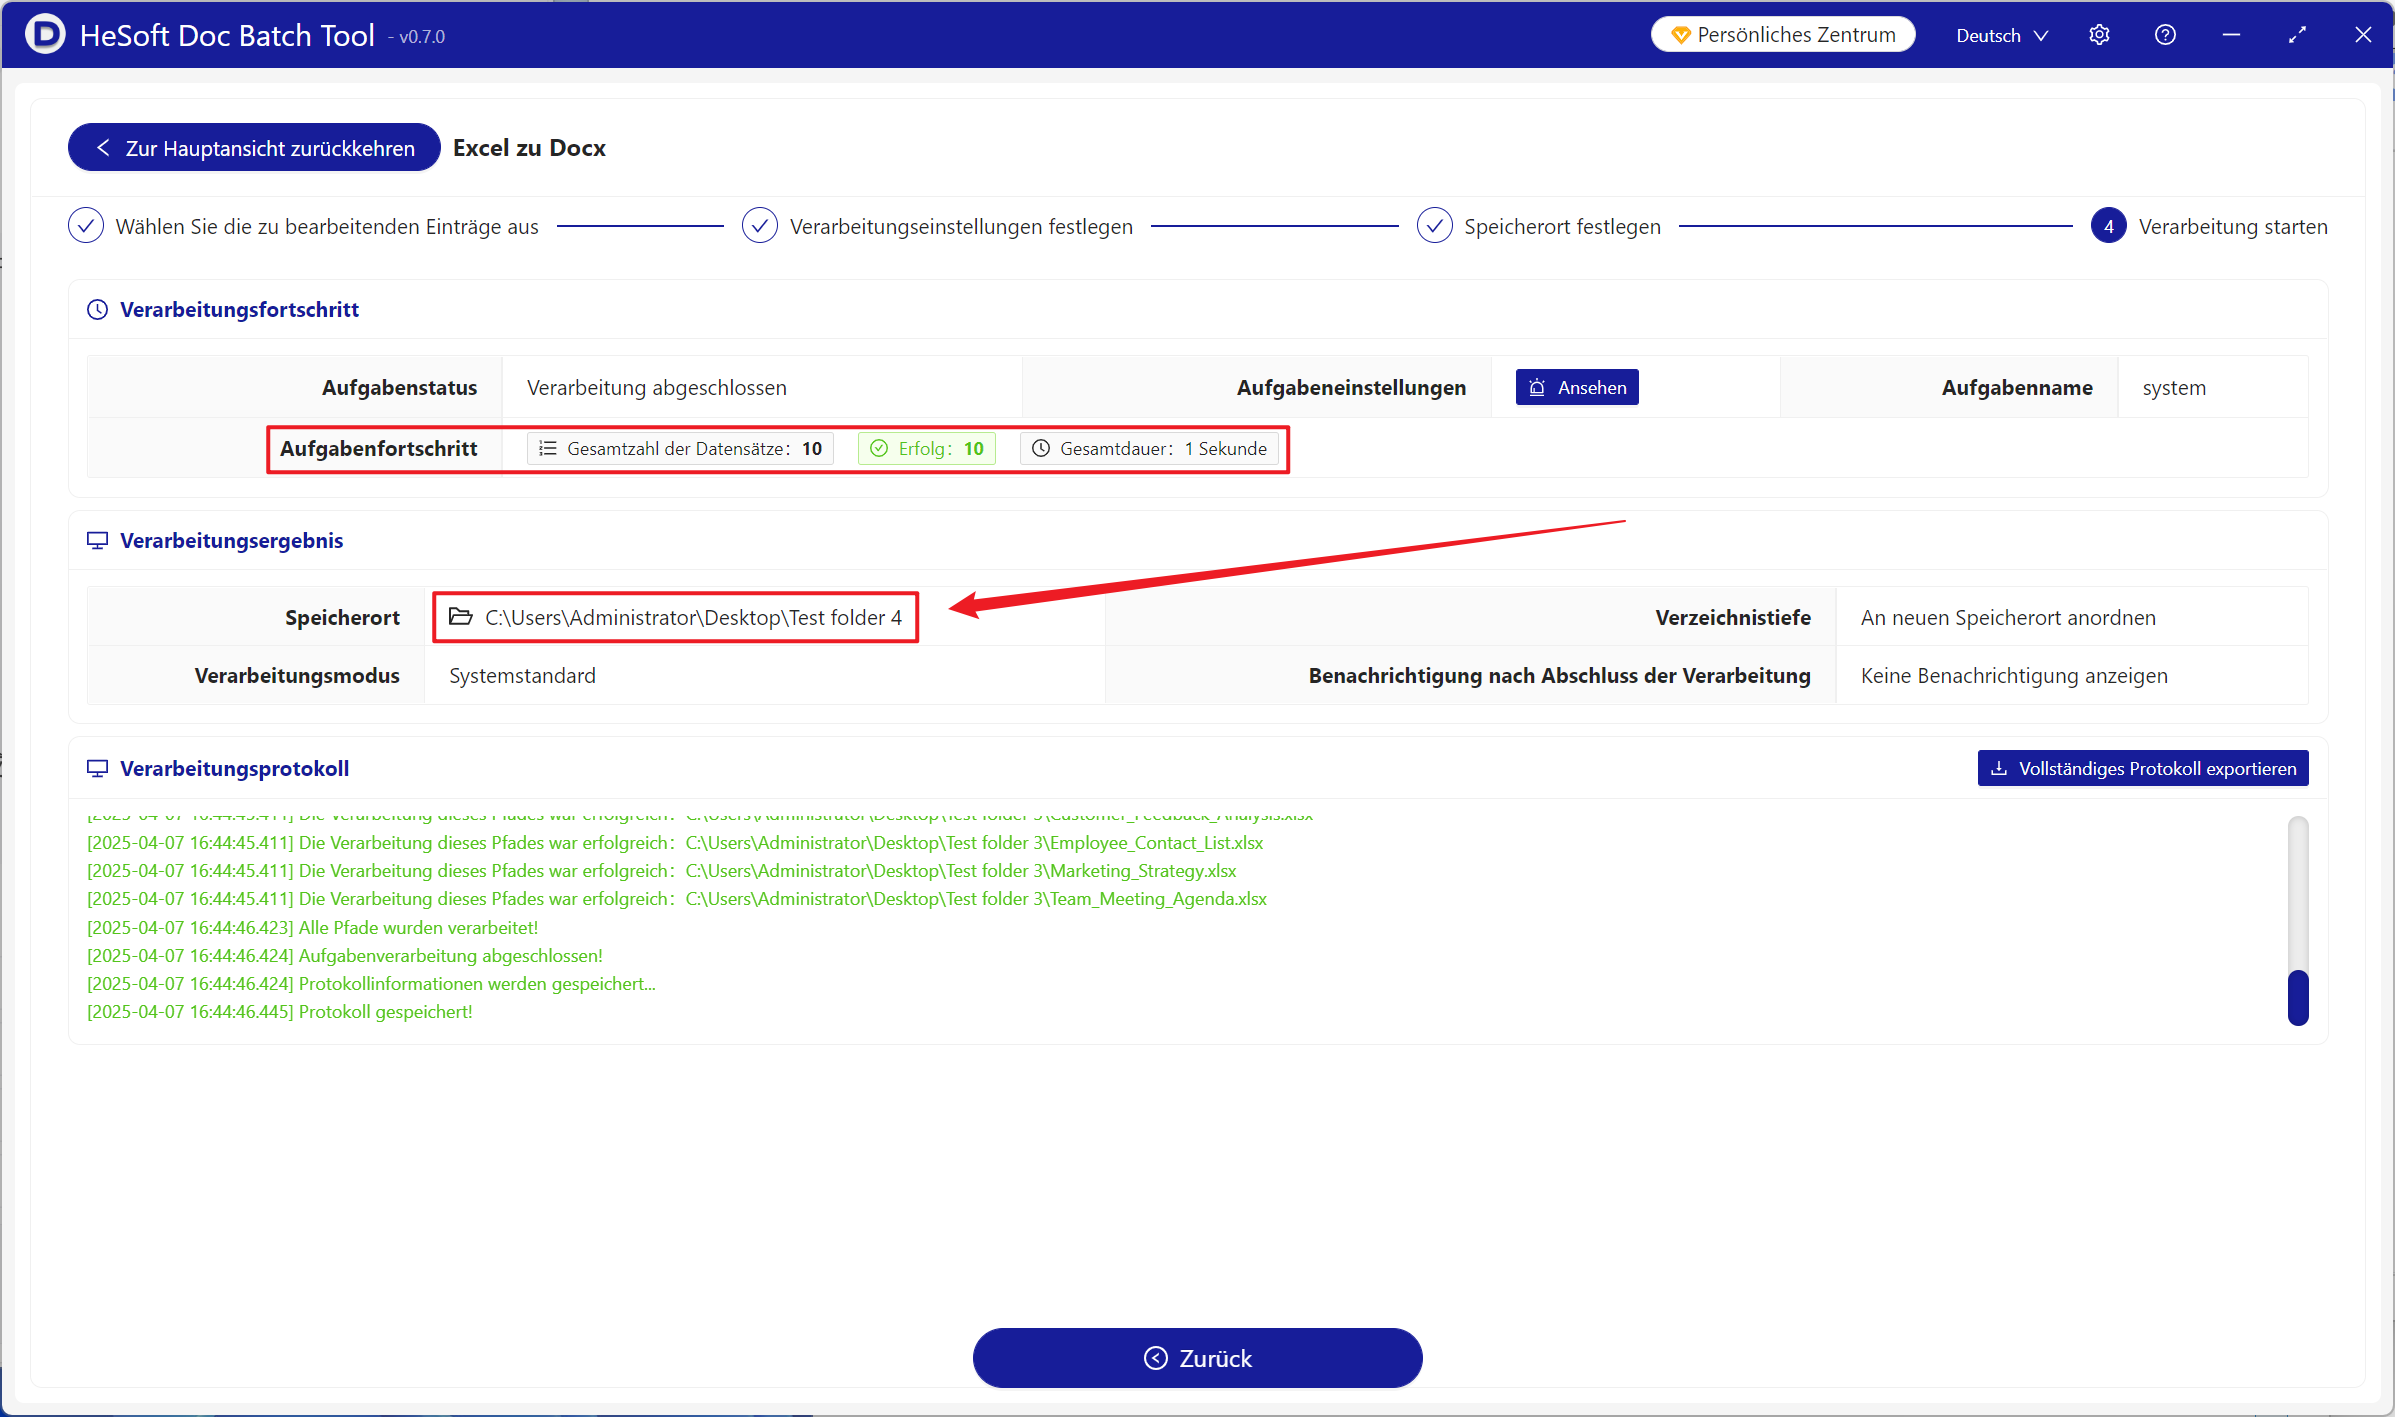Image resolution: width=2395 pixels, height=1417 pixels.
Task: Click log line for Marketing_Strategy.xlsx
Action: point(662,871)
